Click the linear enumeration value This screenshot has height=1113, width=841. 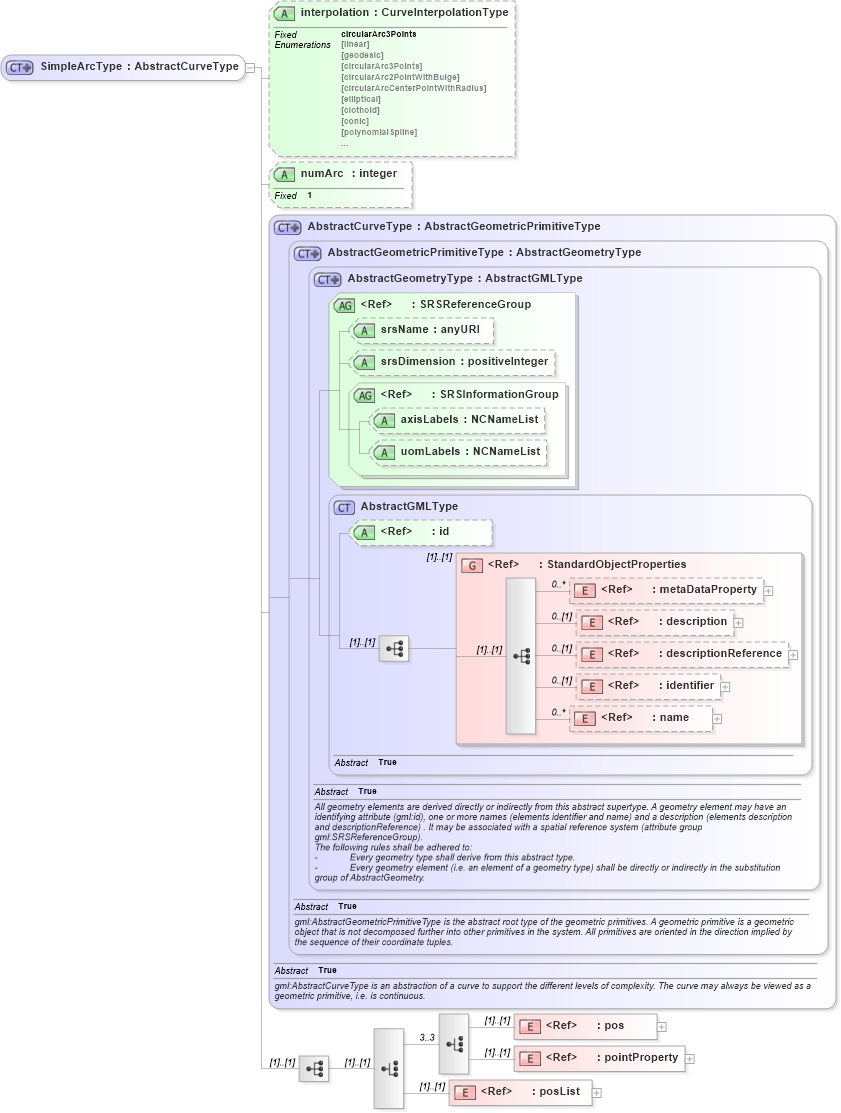(356, 45)
